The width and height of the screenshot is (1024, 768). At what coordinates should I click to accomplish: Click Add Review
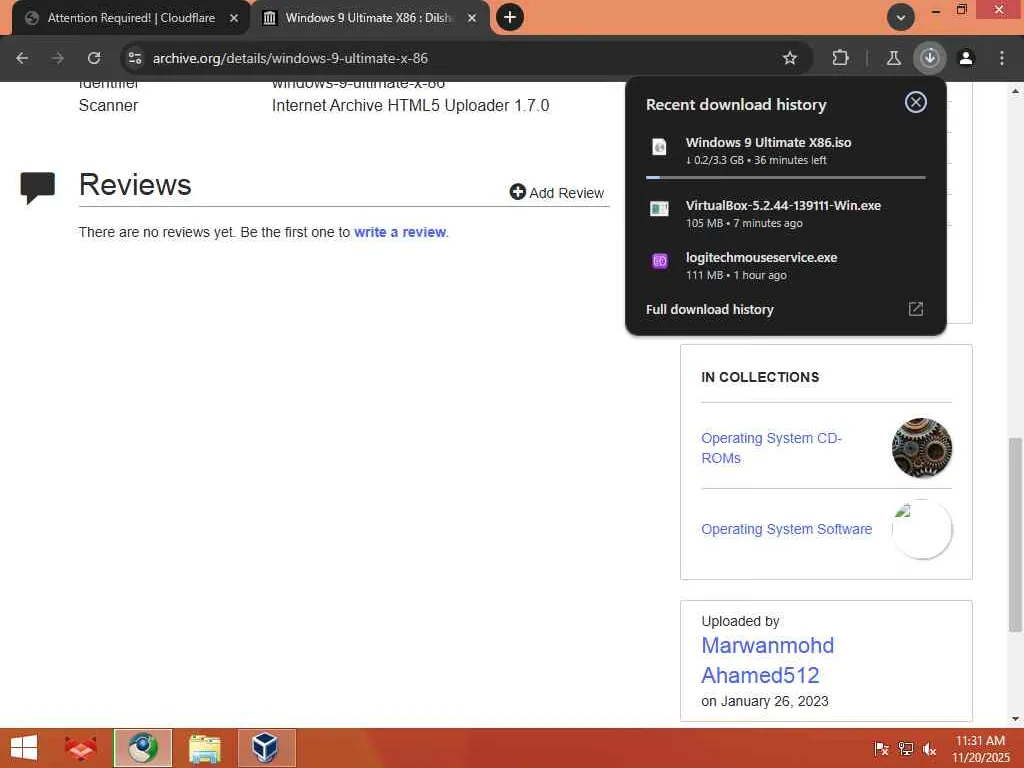pos(557,193)
